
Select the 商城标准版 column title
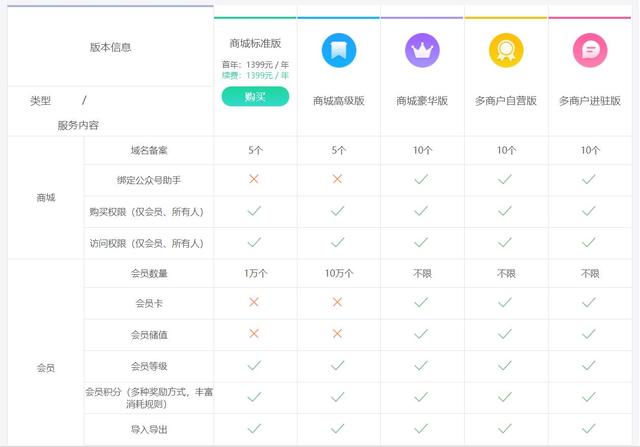point(255,43)
